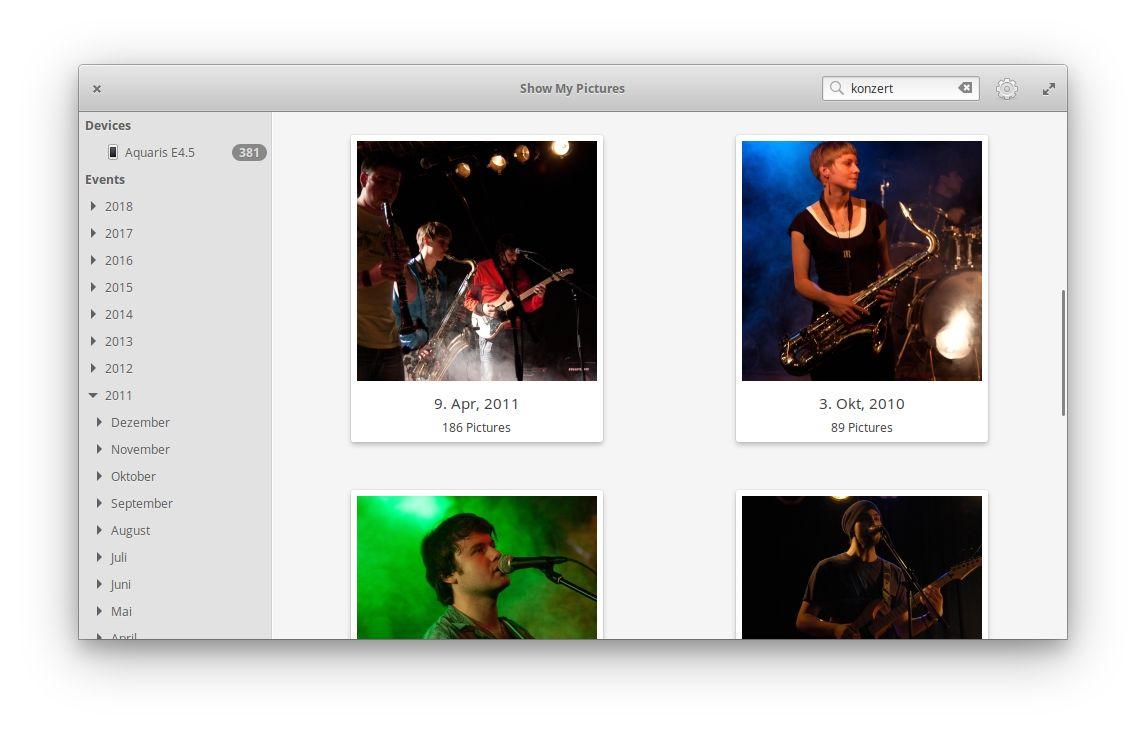The image size is (1146, 732).
Task: Open the guitarist with beanie event thumbnail
Action: 862,568
